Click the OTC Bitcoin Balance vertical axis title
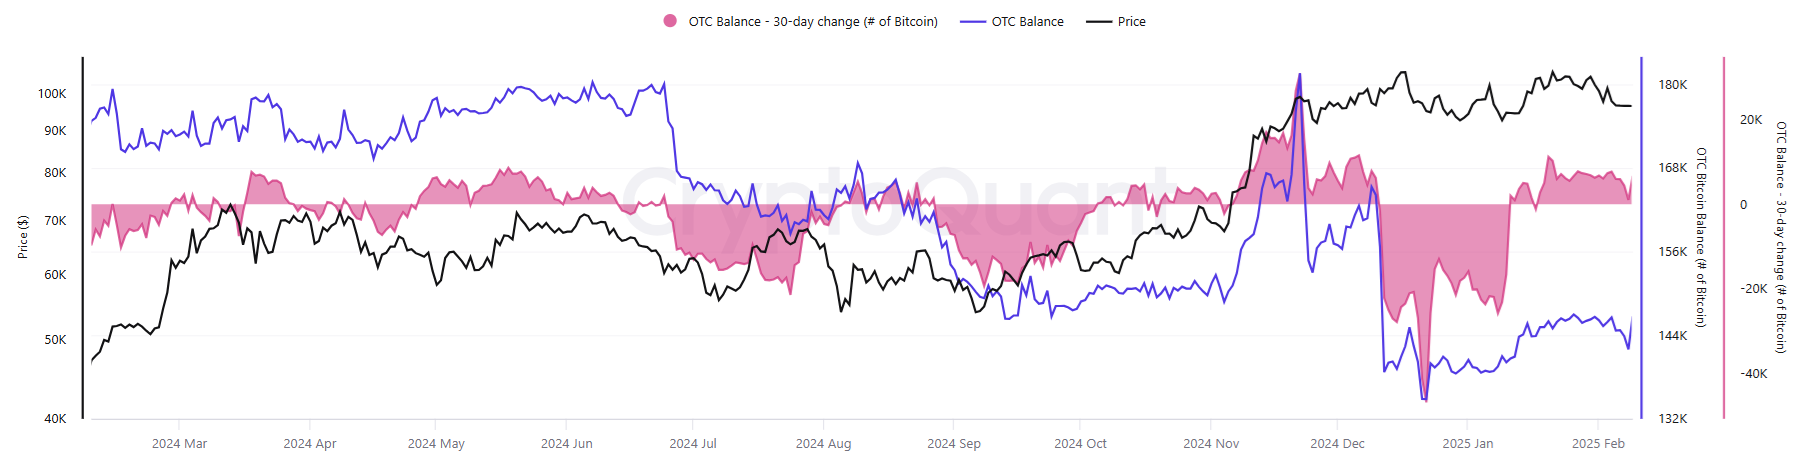1814x462 pixels. (1701, 237)
